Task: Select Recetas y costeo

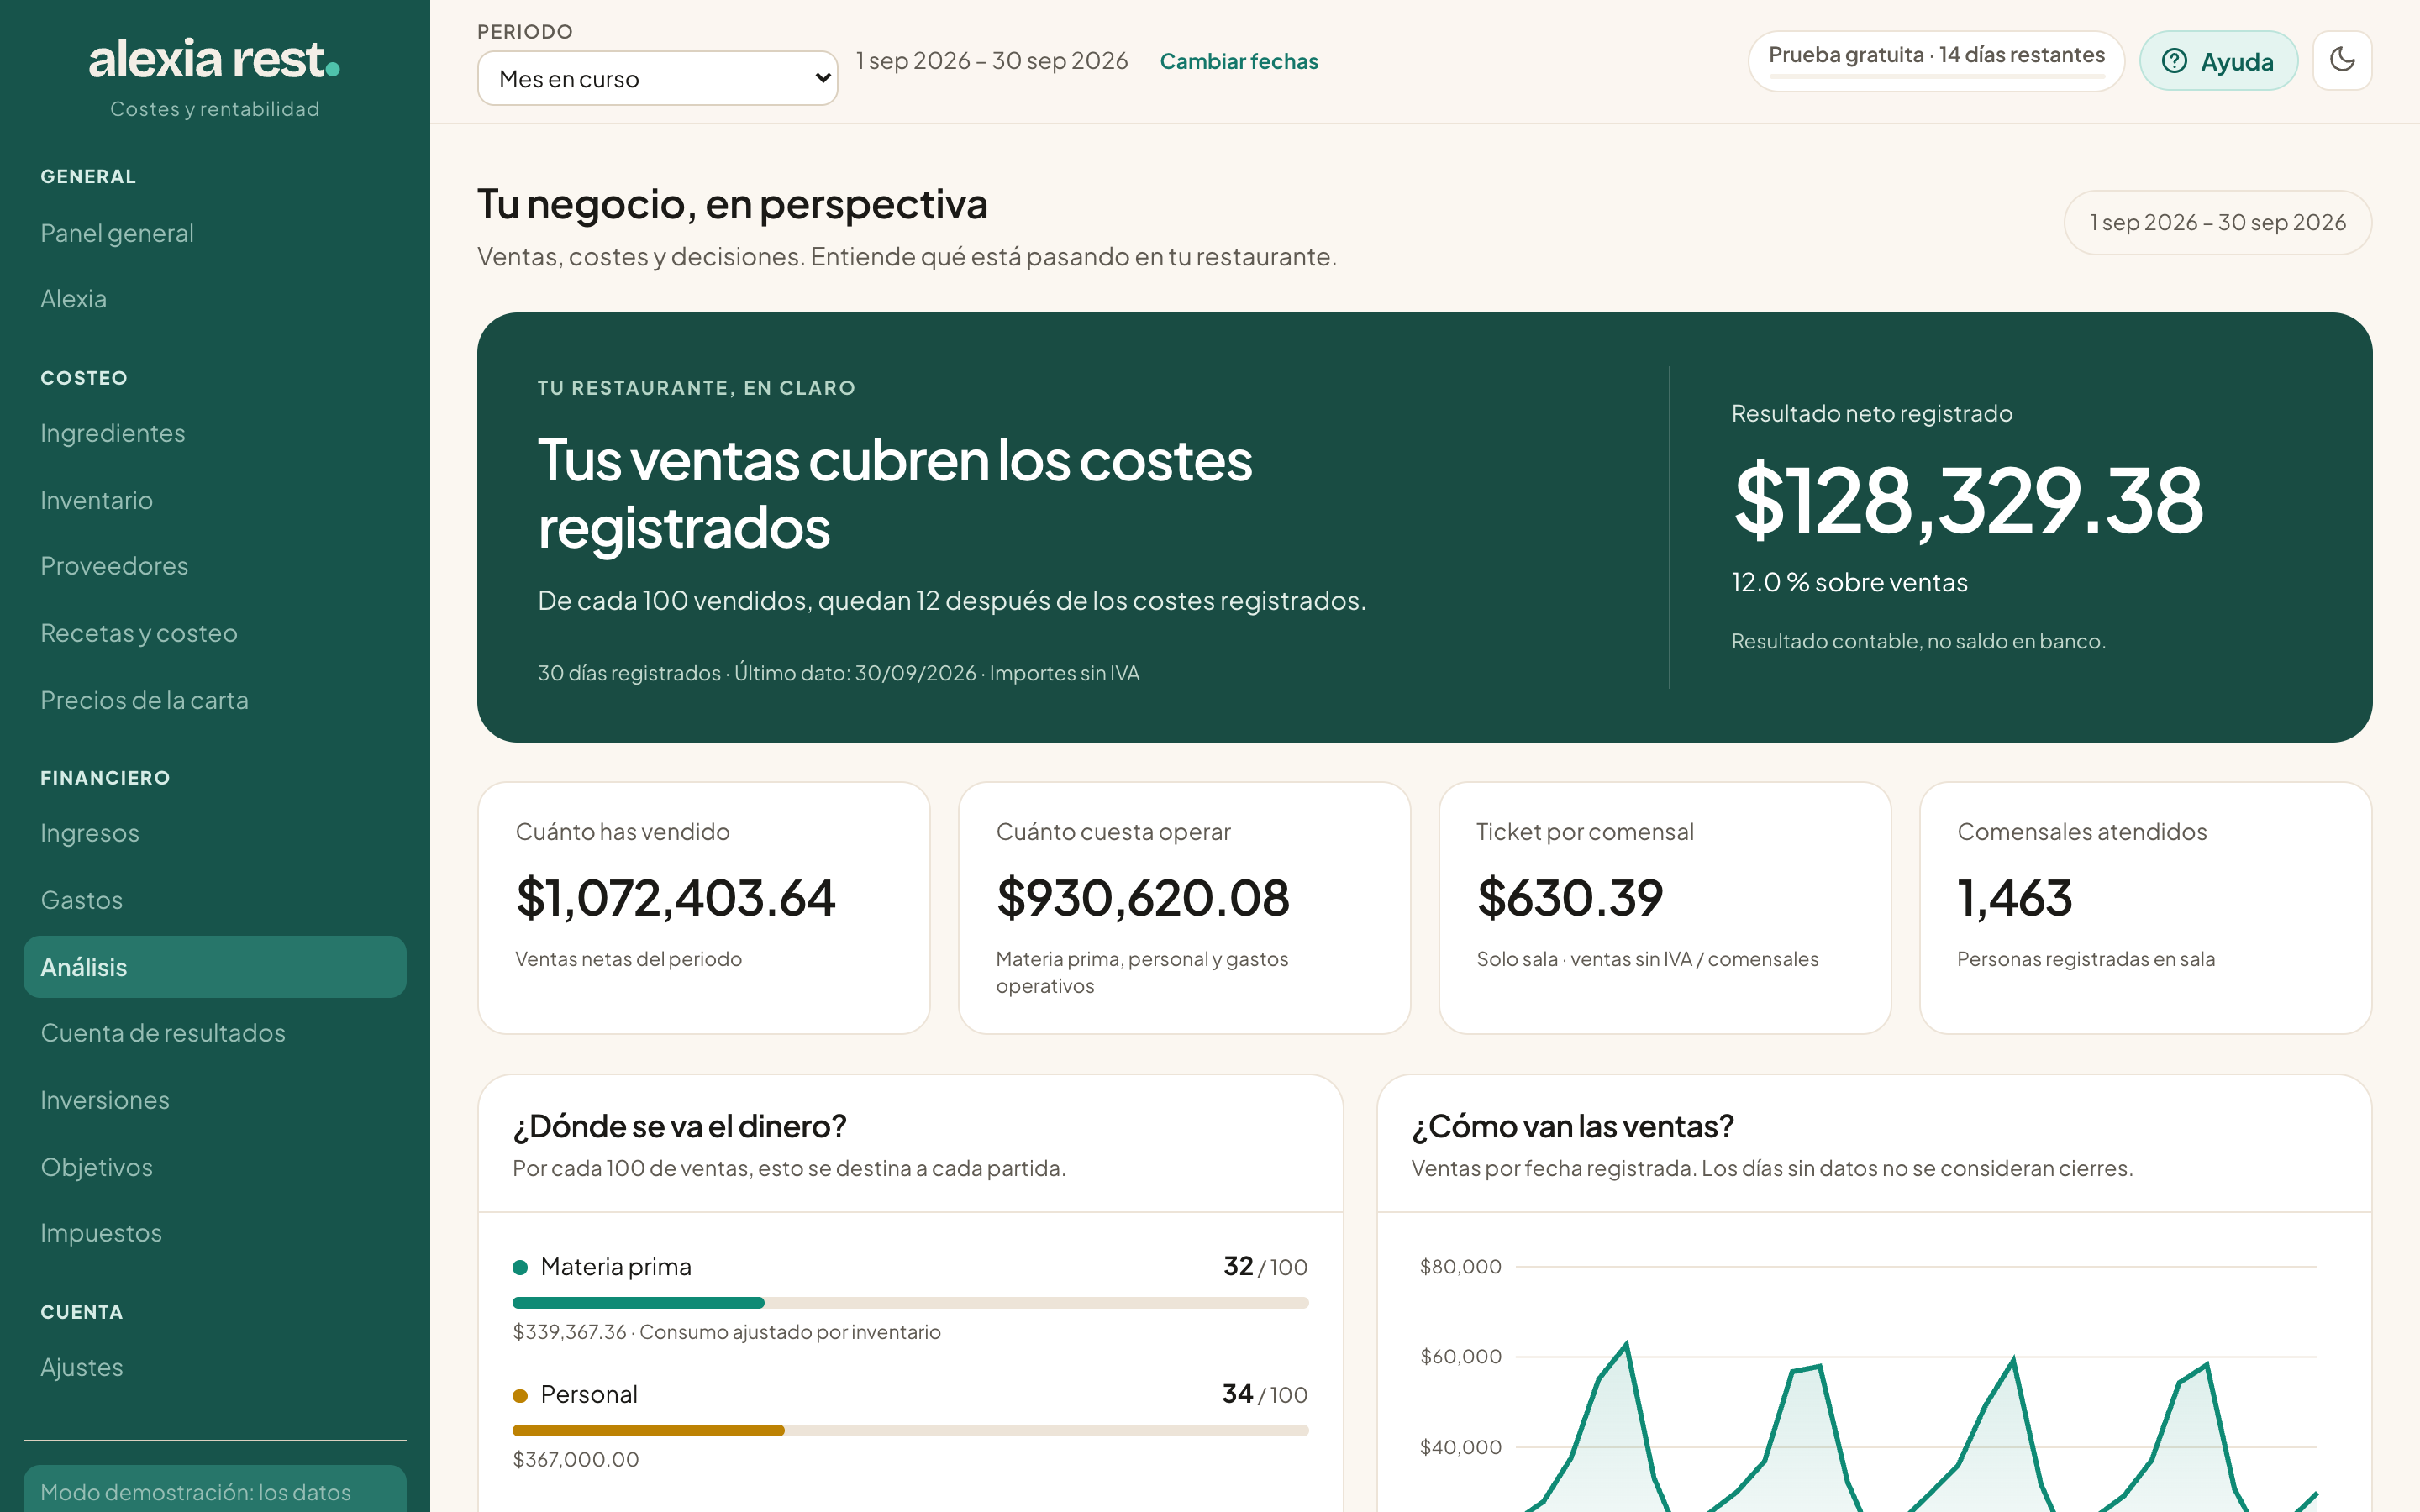Action: 214,633
